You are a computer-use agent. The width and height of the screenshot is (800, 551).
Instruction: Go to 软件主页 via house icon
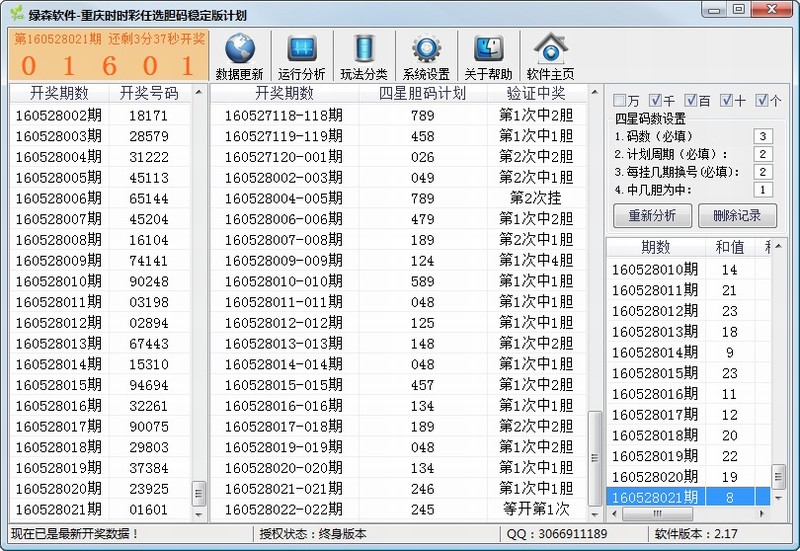point(550,50)
